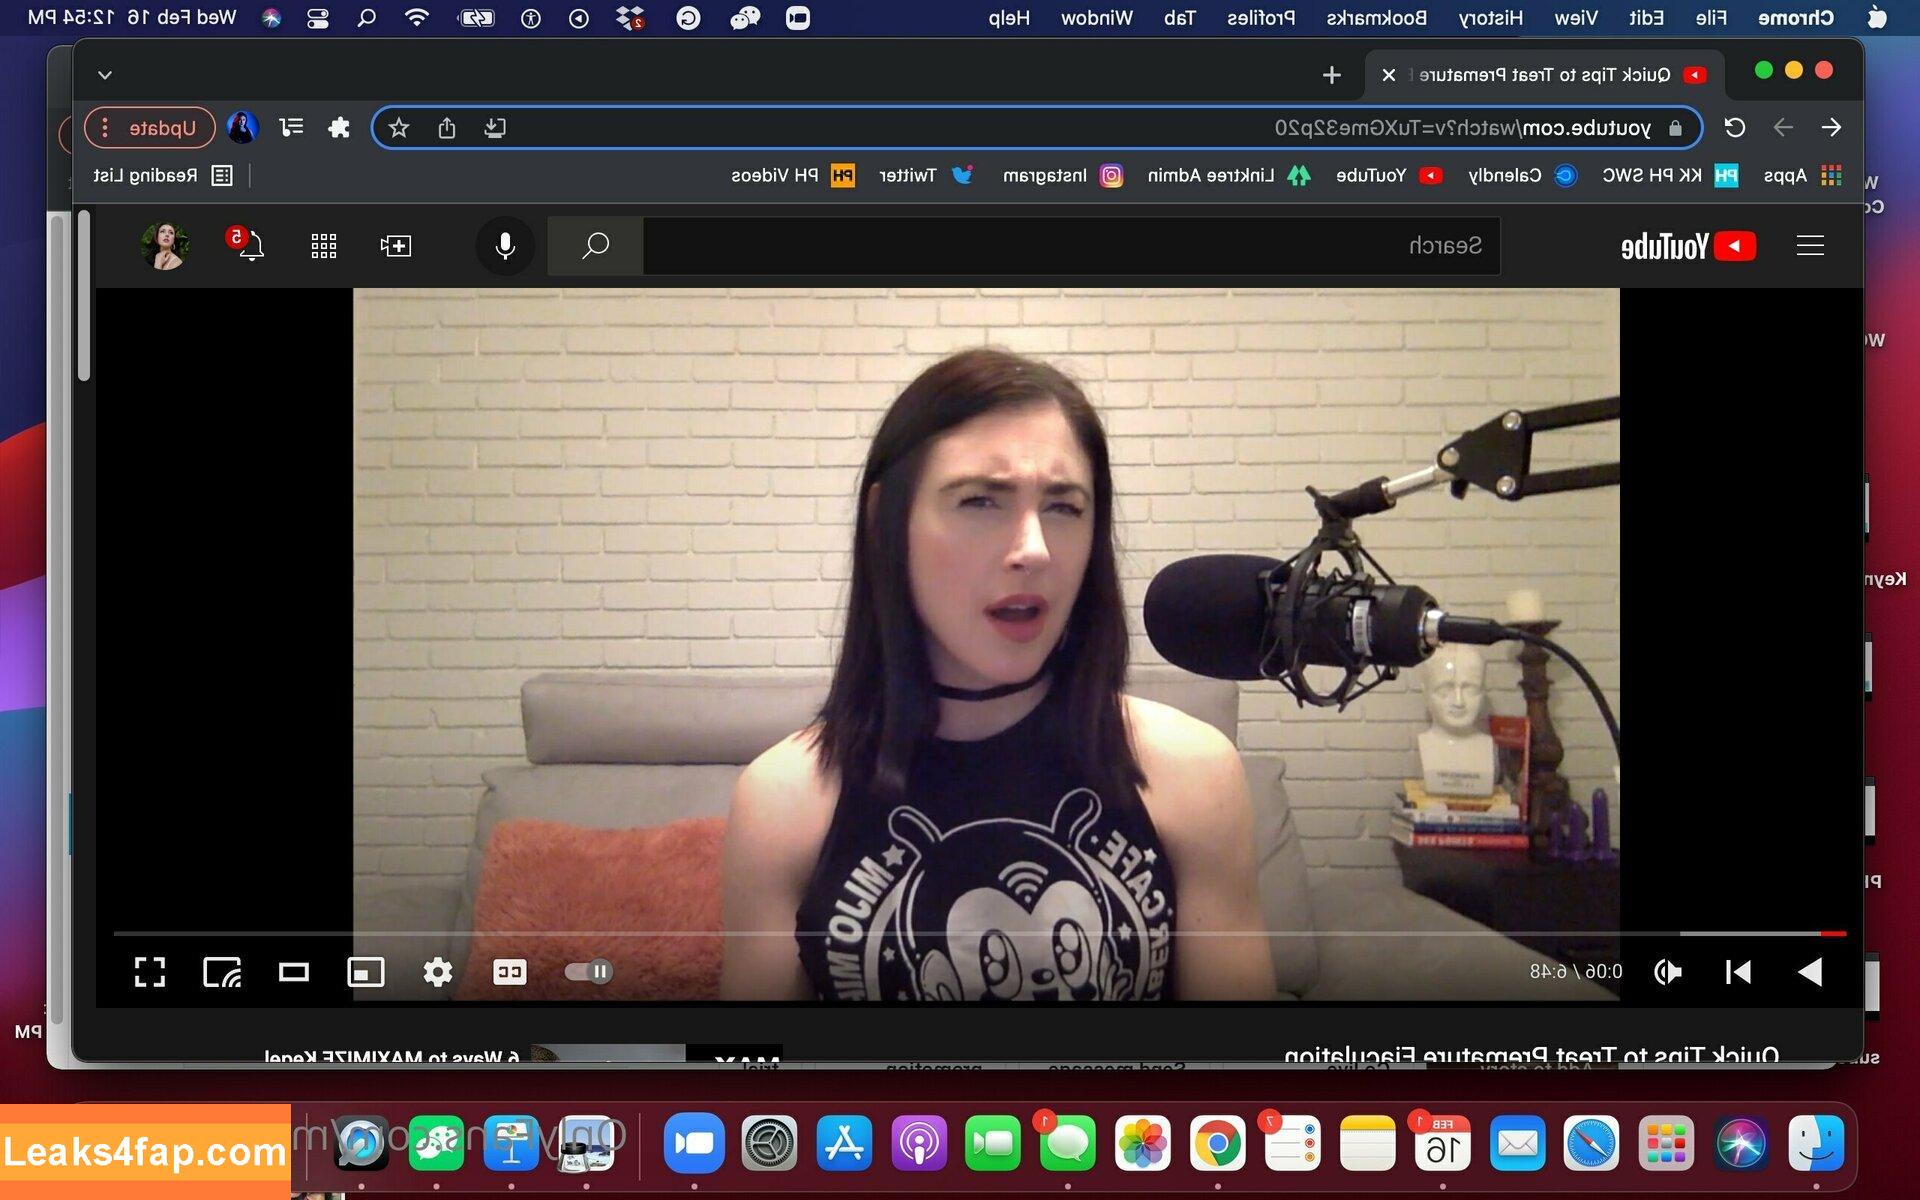Toggle the autoplay switch in the player
The height and width of the screenshot is (1200, 1920).
tap(589, 972)
